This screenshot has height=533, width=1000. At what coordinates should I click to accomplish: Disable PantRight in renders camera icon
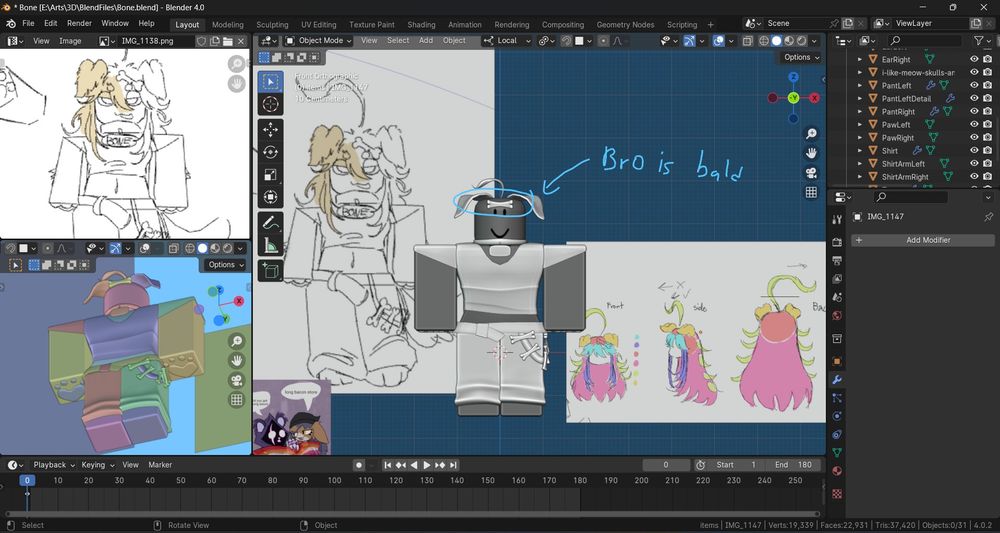[987, 112]
